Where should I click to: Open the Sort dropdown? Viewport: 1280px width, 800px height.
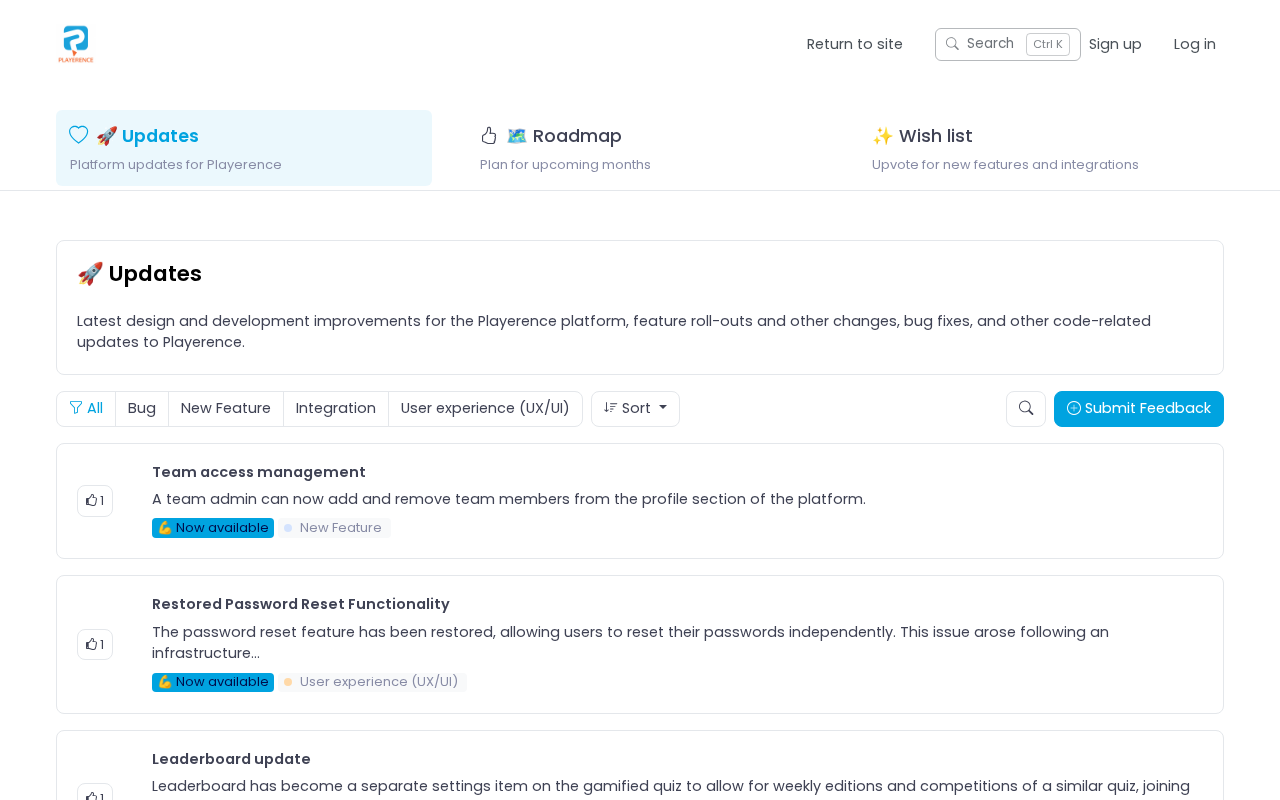coord(635,409)
